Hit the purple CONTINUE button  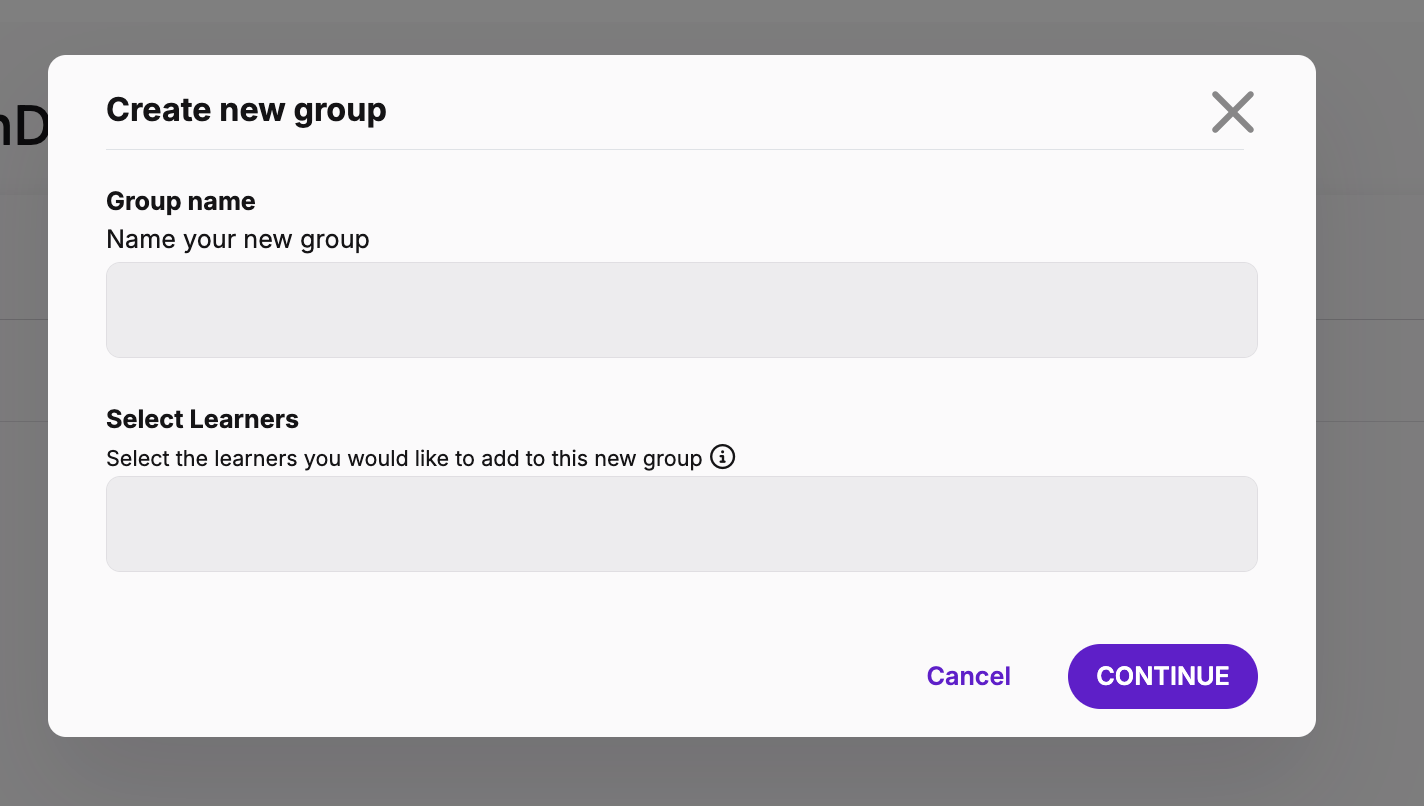1162,676
